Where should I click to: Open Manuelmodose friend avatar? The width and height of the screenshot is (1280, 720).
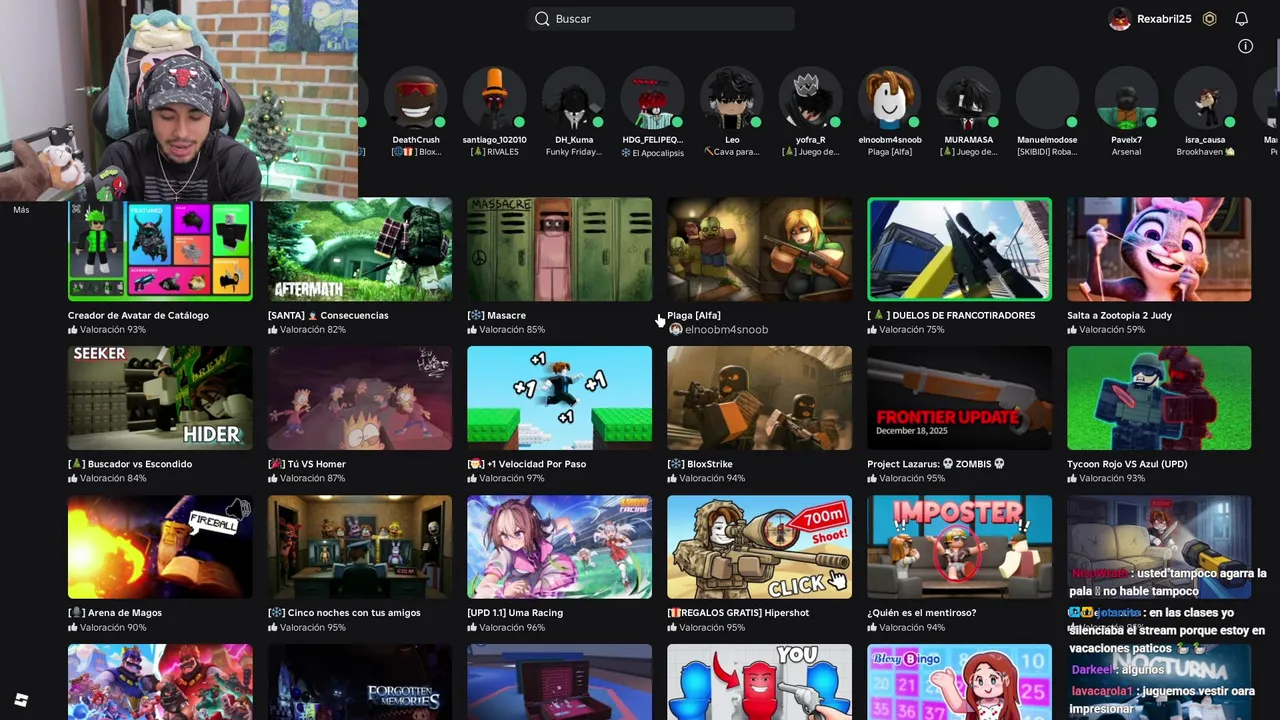pyautogui.click(x=1047, y=98)
